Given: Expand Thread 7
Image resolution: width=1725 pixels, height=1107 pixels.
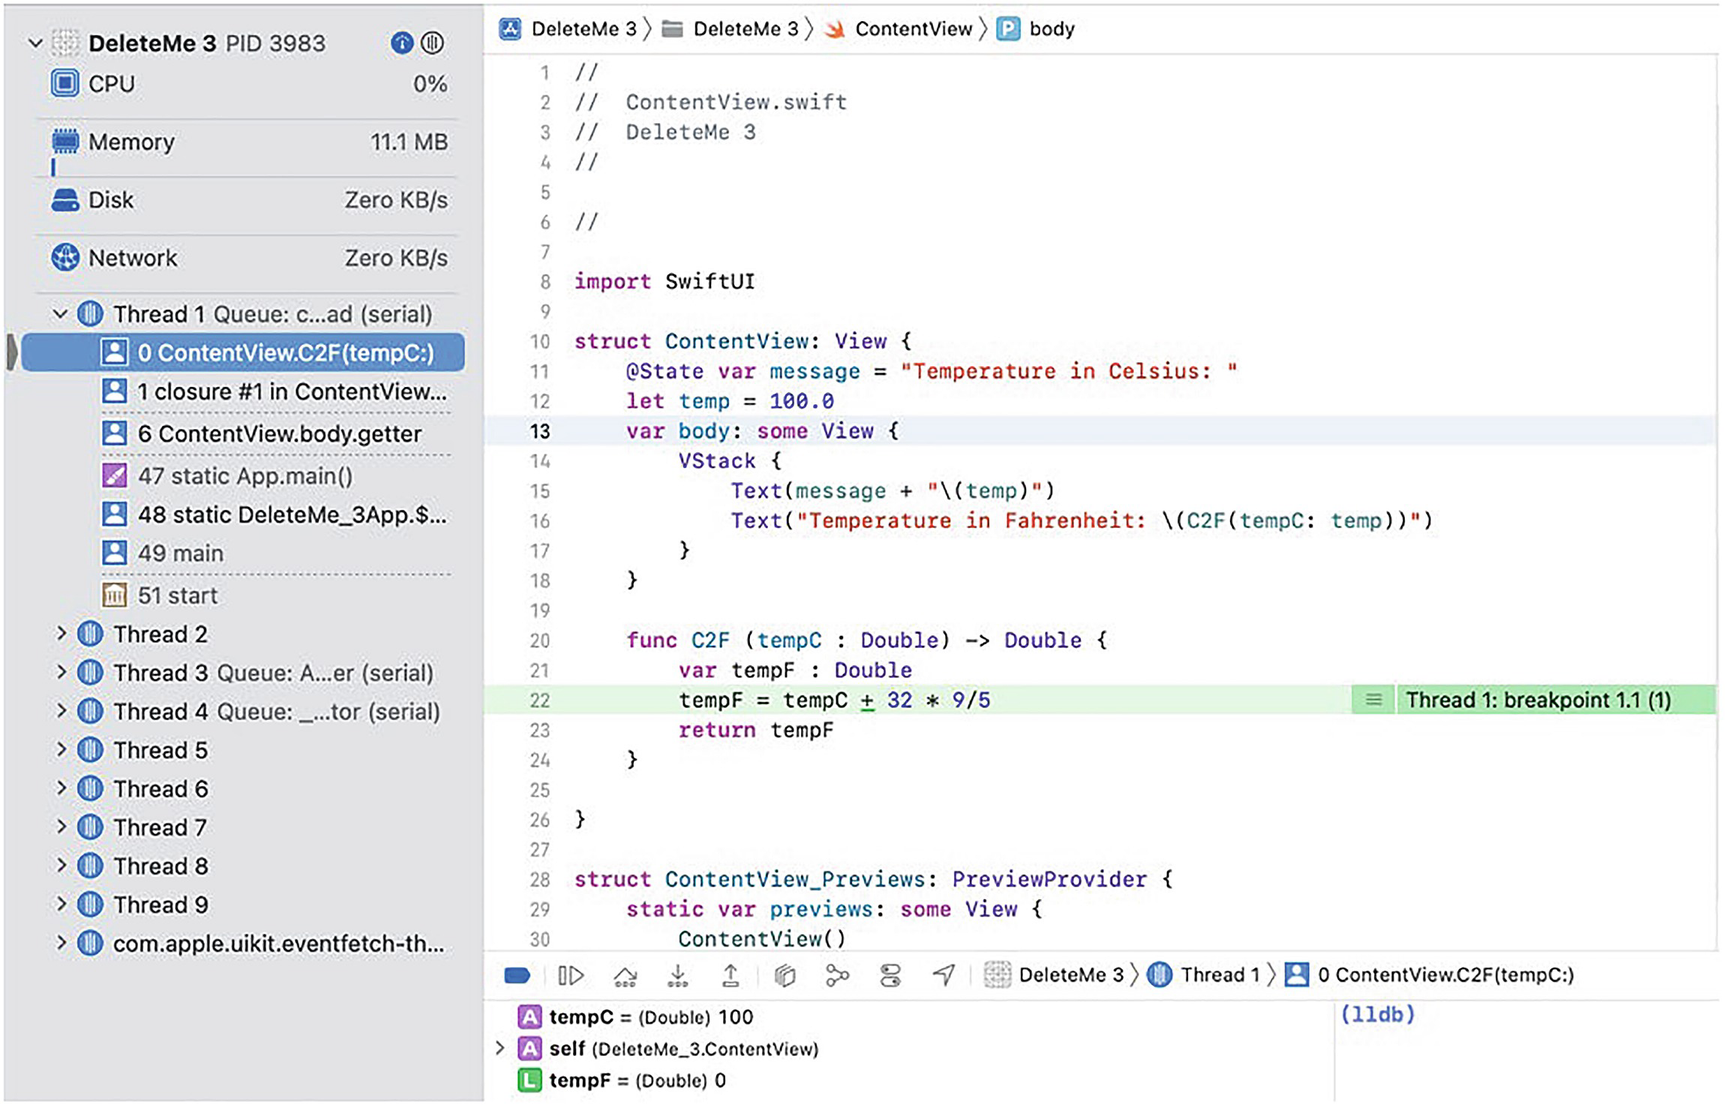Looking at the screenshot, I should [61, 827].
